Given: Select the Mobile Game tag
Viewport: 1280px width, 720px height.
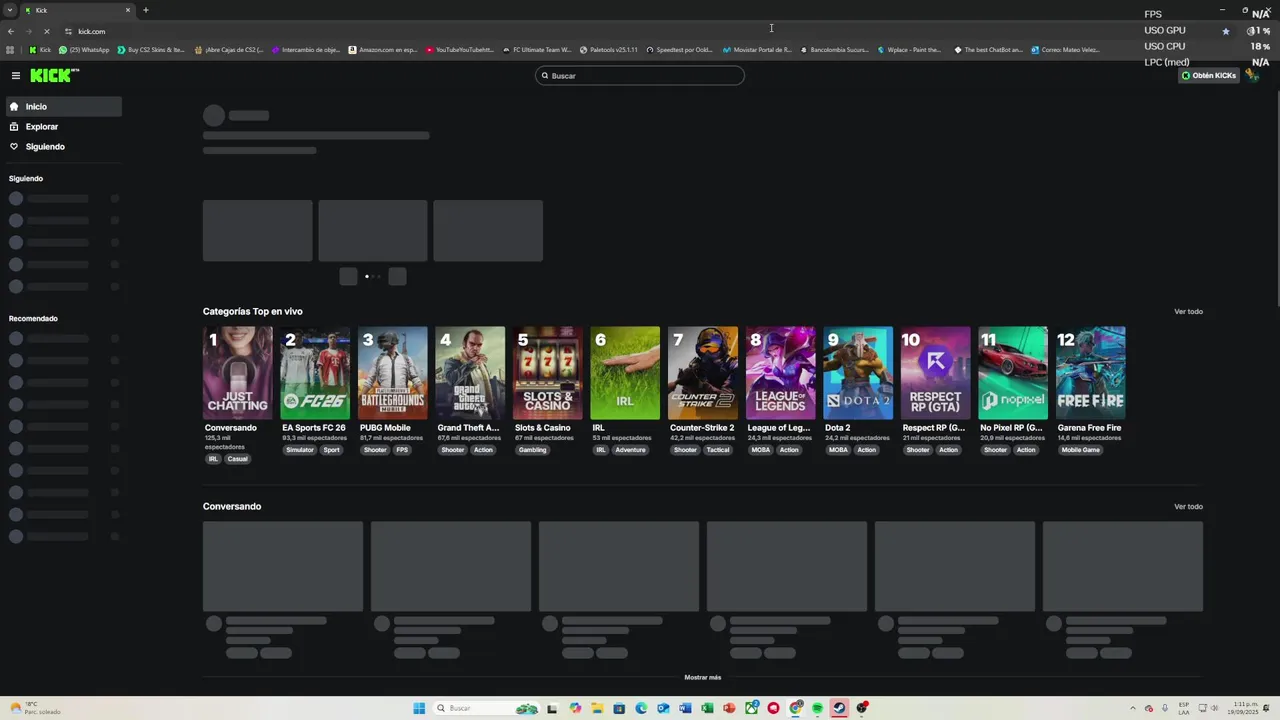Looking at the screenshot, I should coord(1080,450).
